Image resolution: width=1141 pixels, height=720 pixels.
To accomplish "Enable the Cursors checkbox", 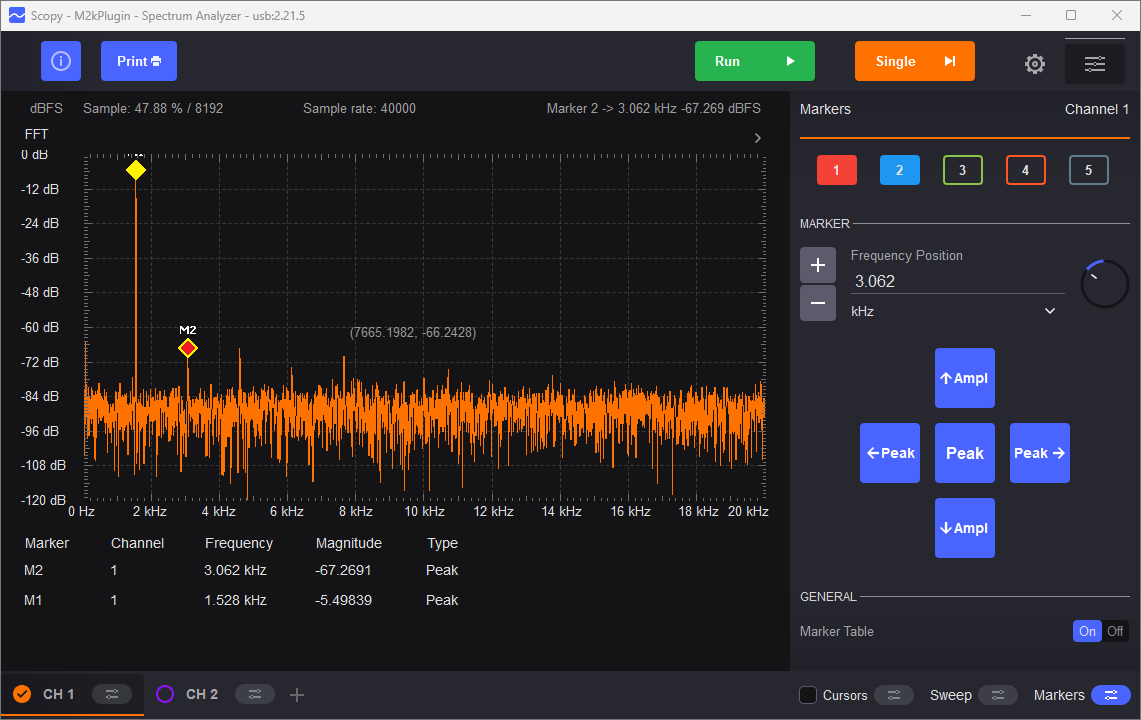I will tap(807, 694).
